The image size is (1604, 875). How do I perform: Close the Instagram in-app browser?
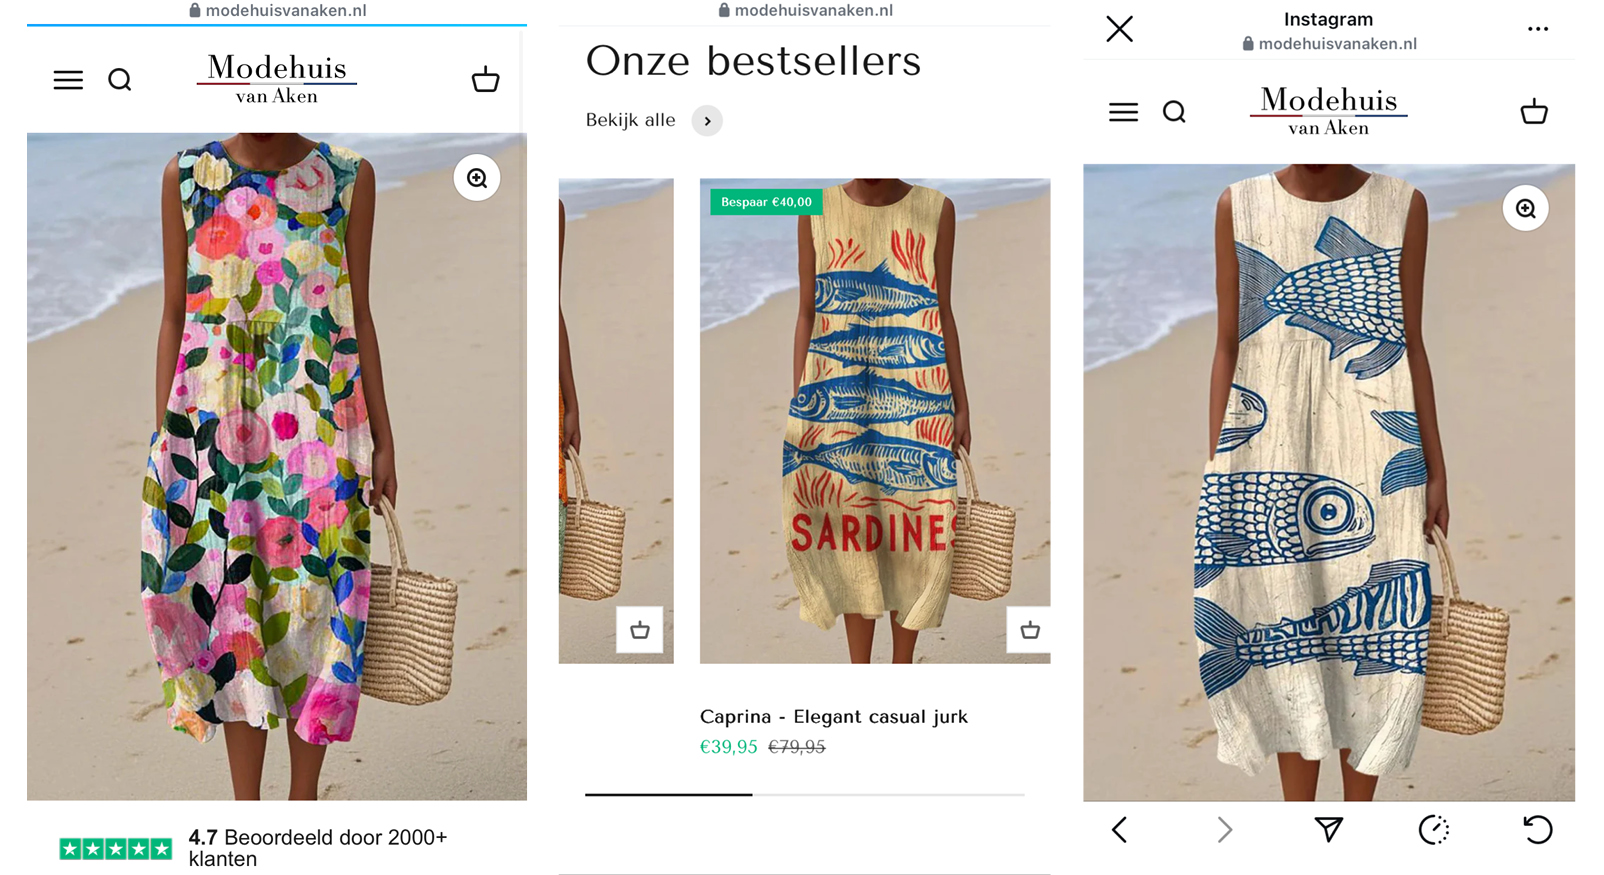1120,29
